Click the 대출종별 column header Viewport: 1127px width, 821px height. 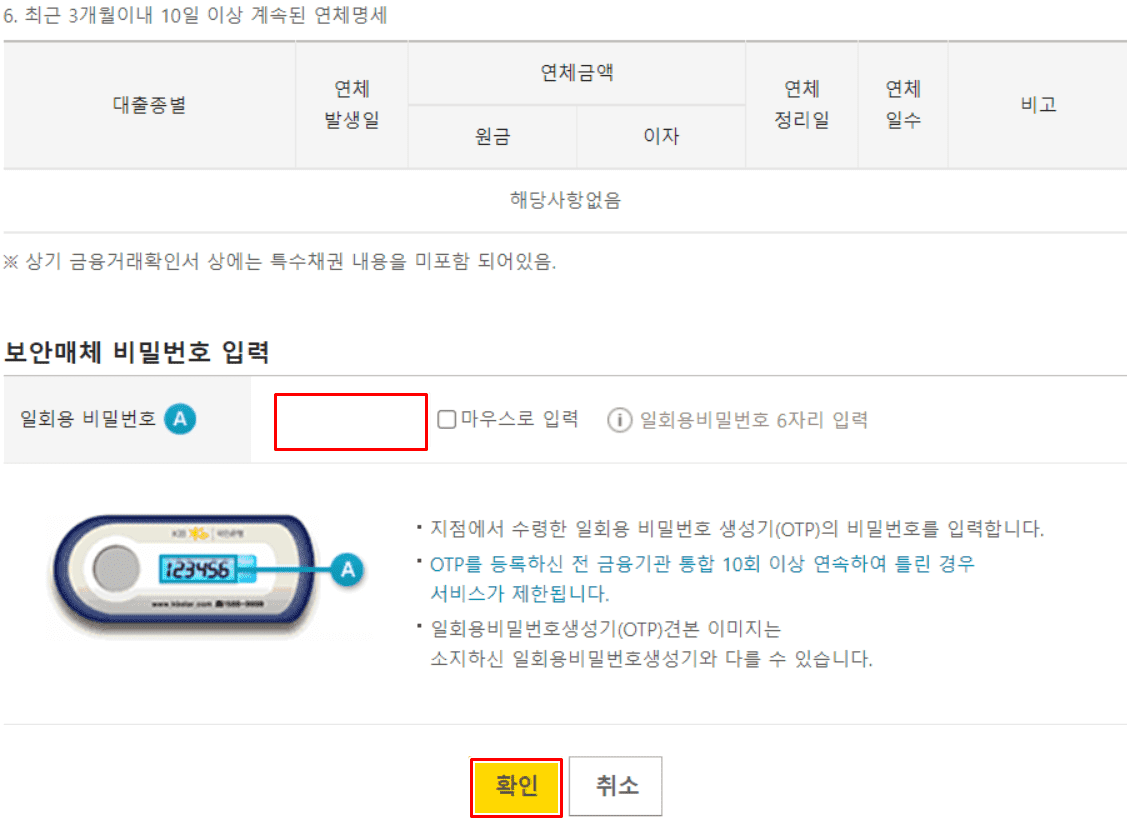tap(150, 105)
